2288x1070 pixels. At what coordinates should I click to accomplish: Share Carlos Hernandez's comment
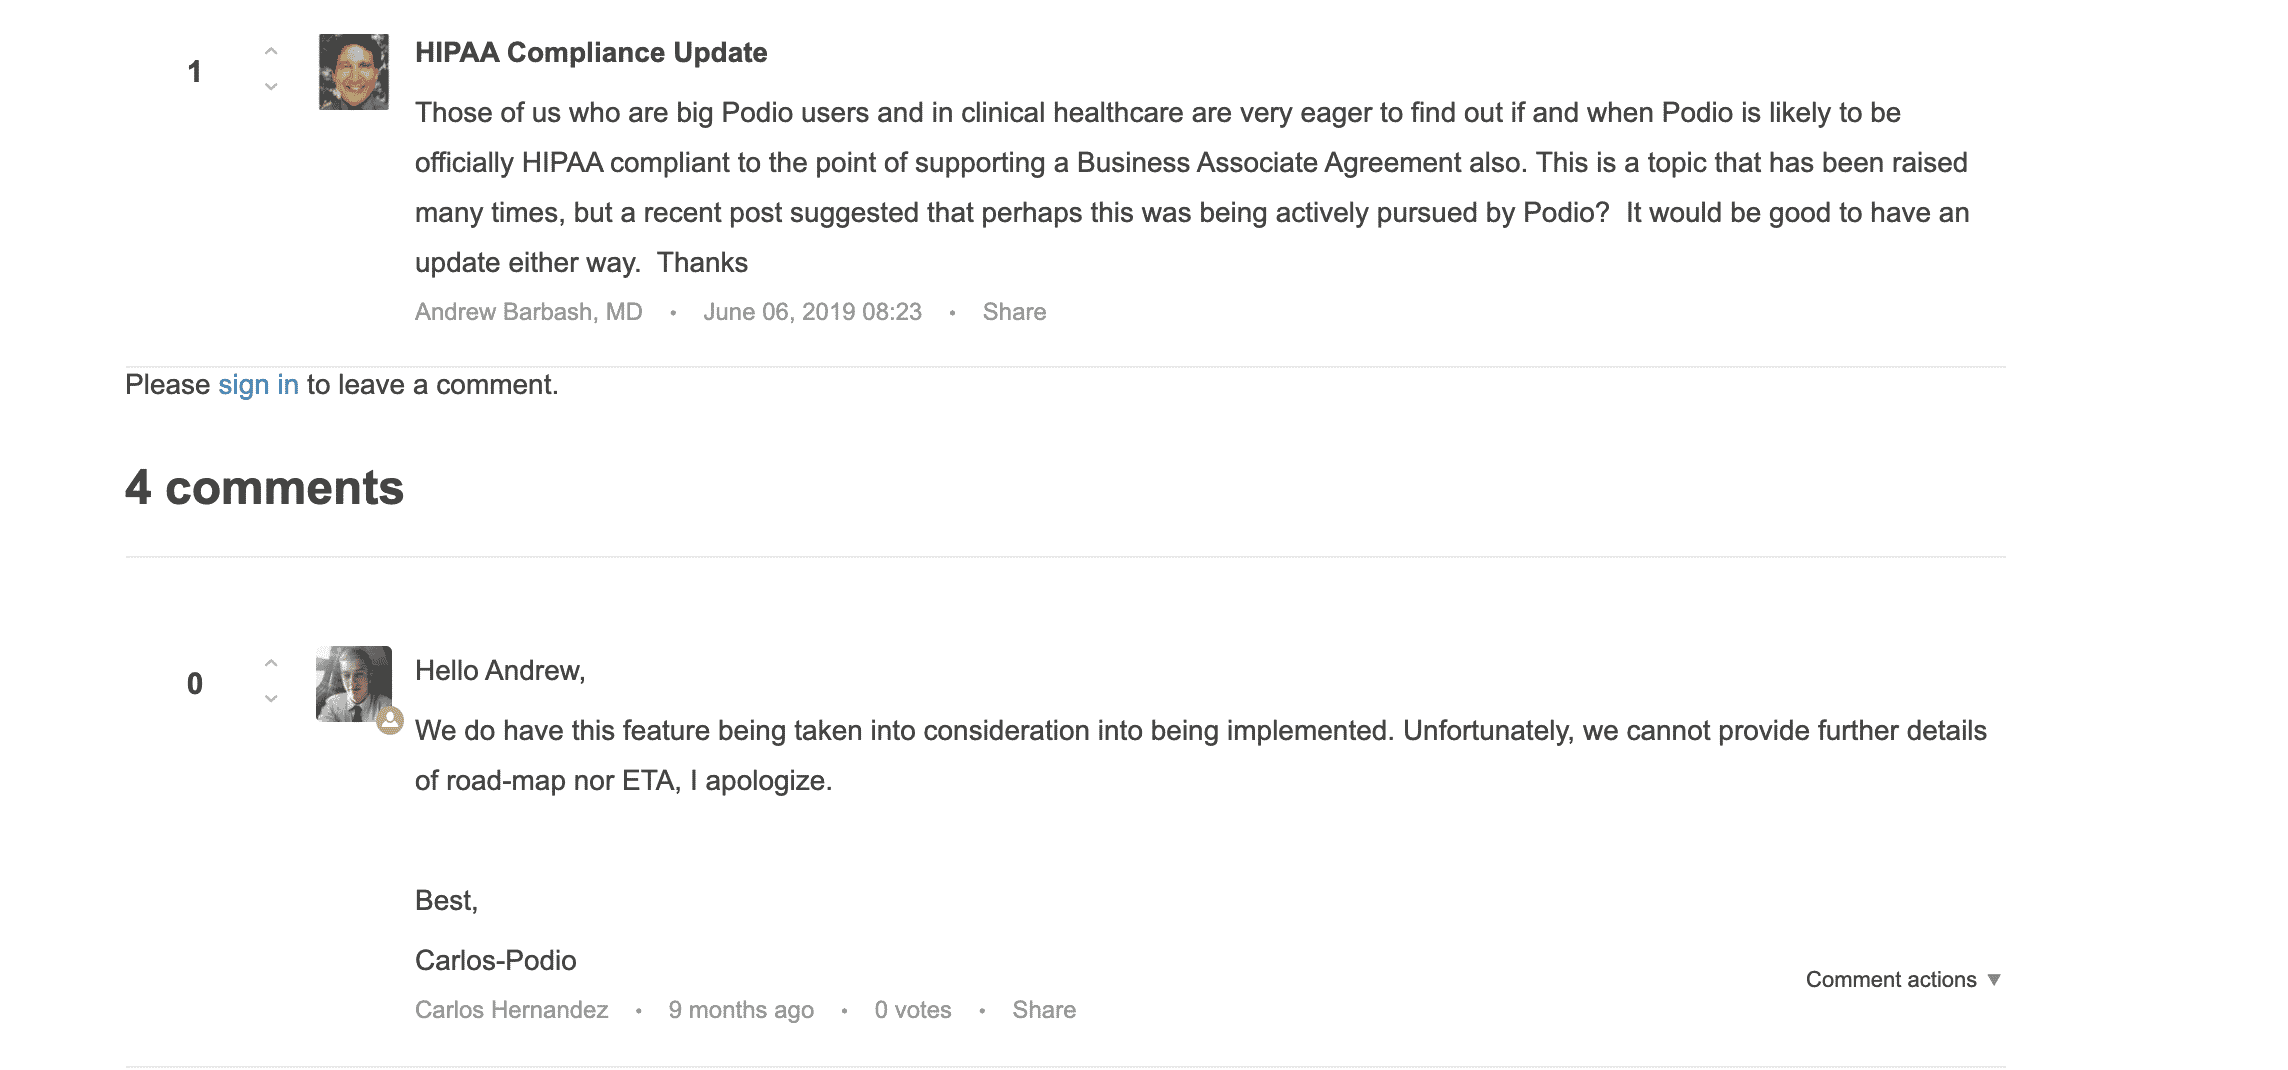click(1043, 1010)
